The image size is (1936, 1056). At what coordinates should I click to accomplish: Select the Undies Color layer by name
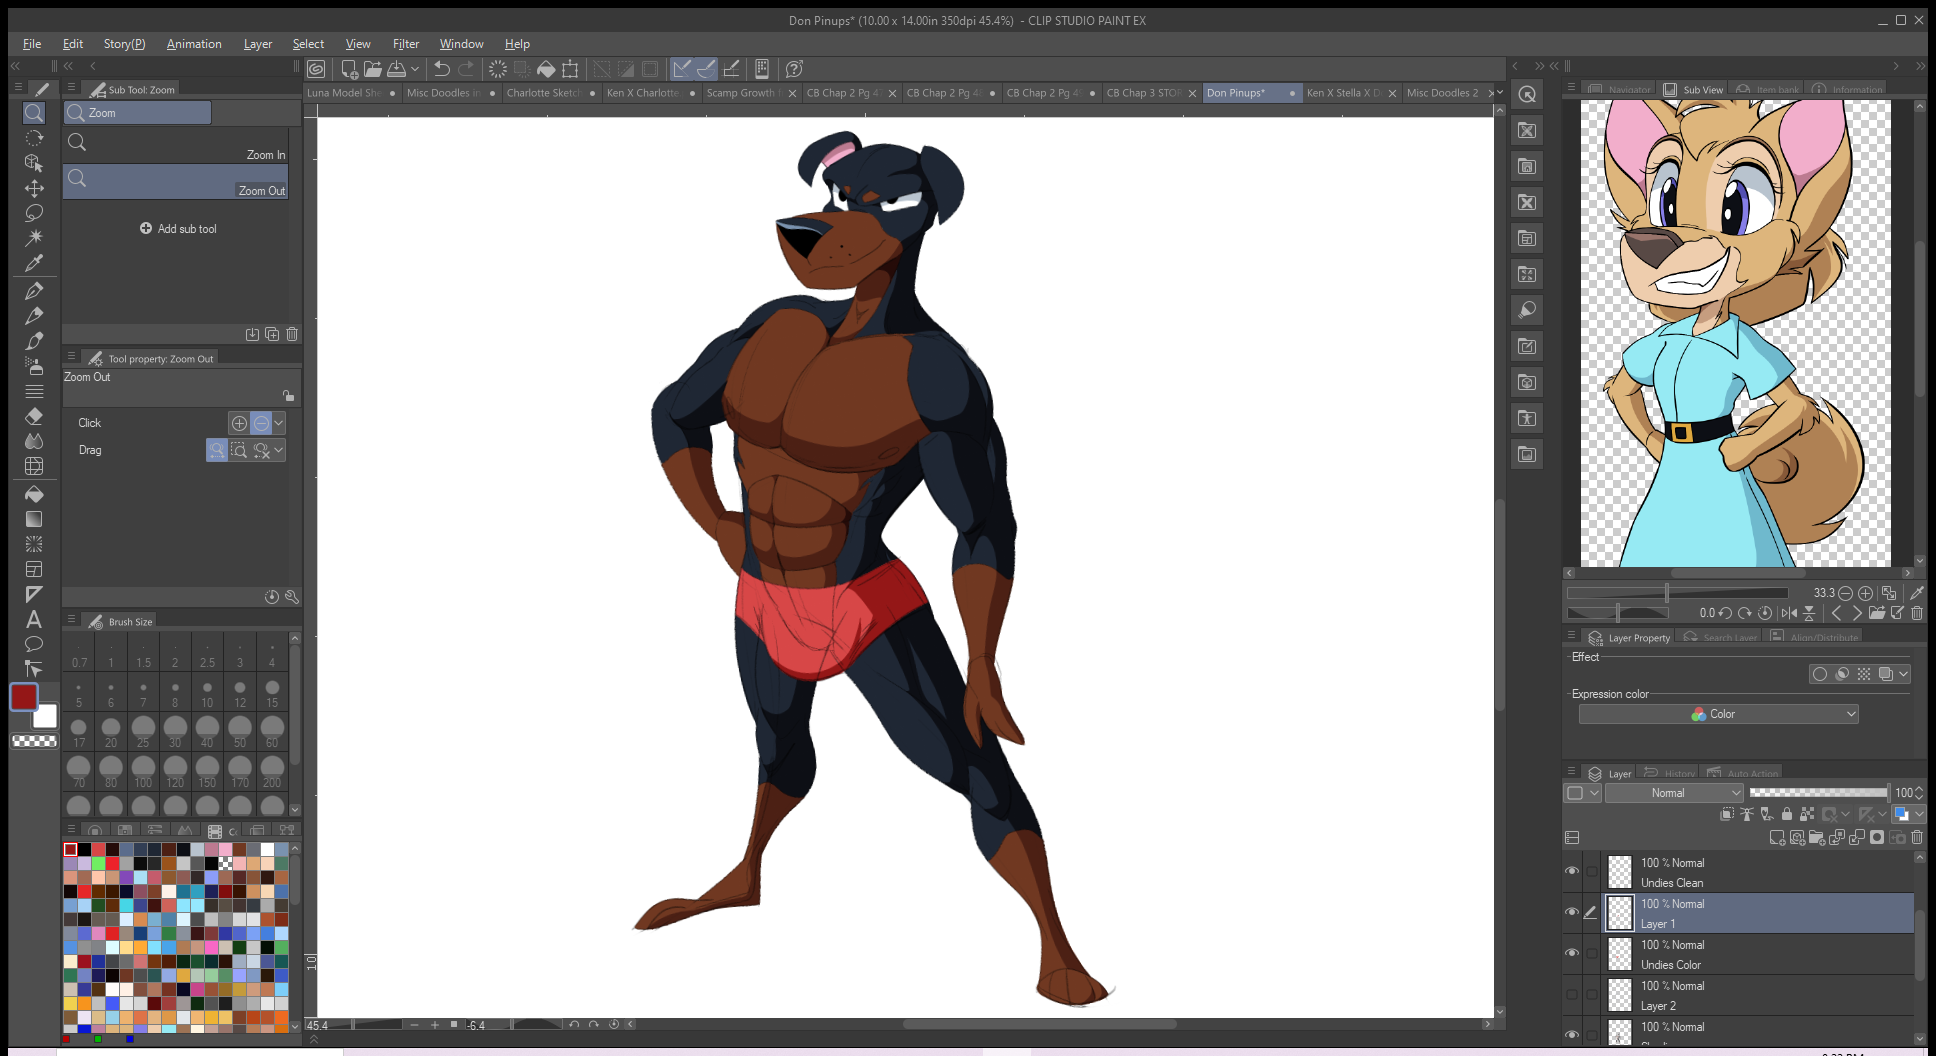tap(1670, 965)
